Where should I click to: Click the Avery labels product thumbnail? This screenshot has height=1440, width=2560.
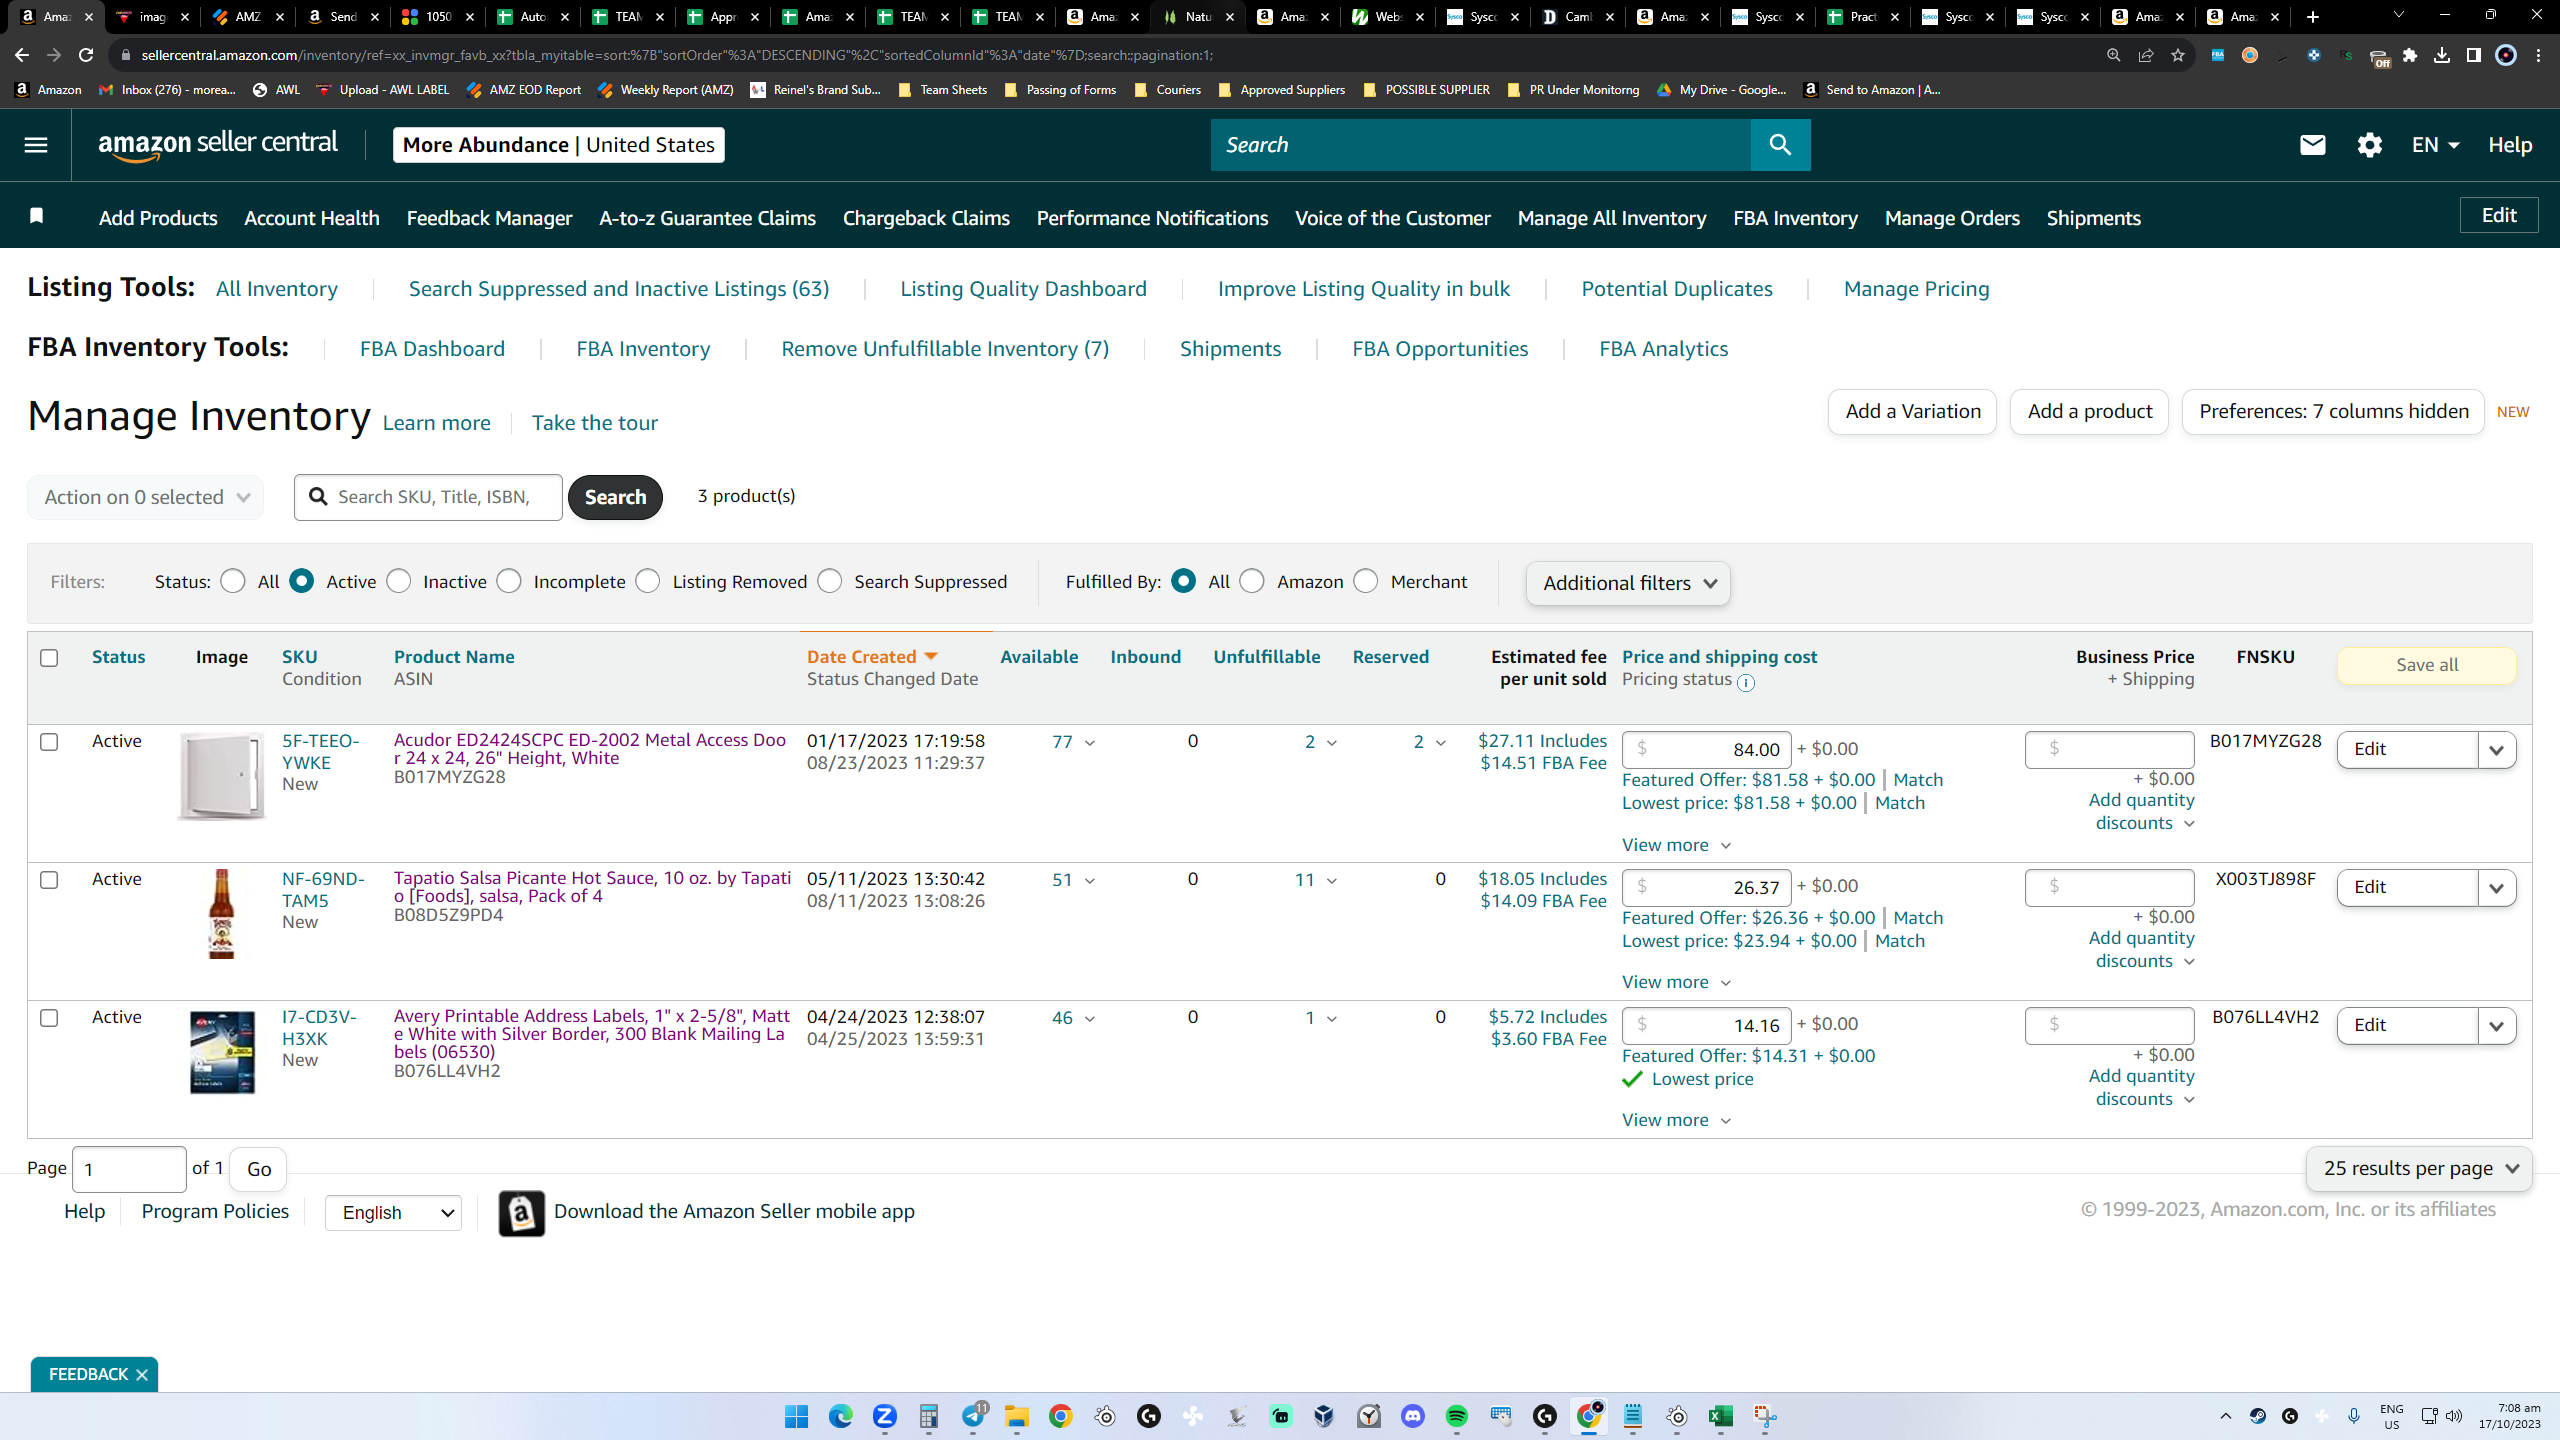221,1052
